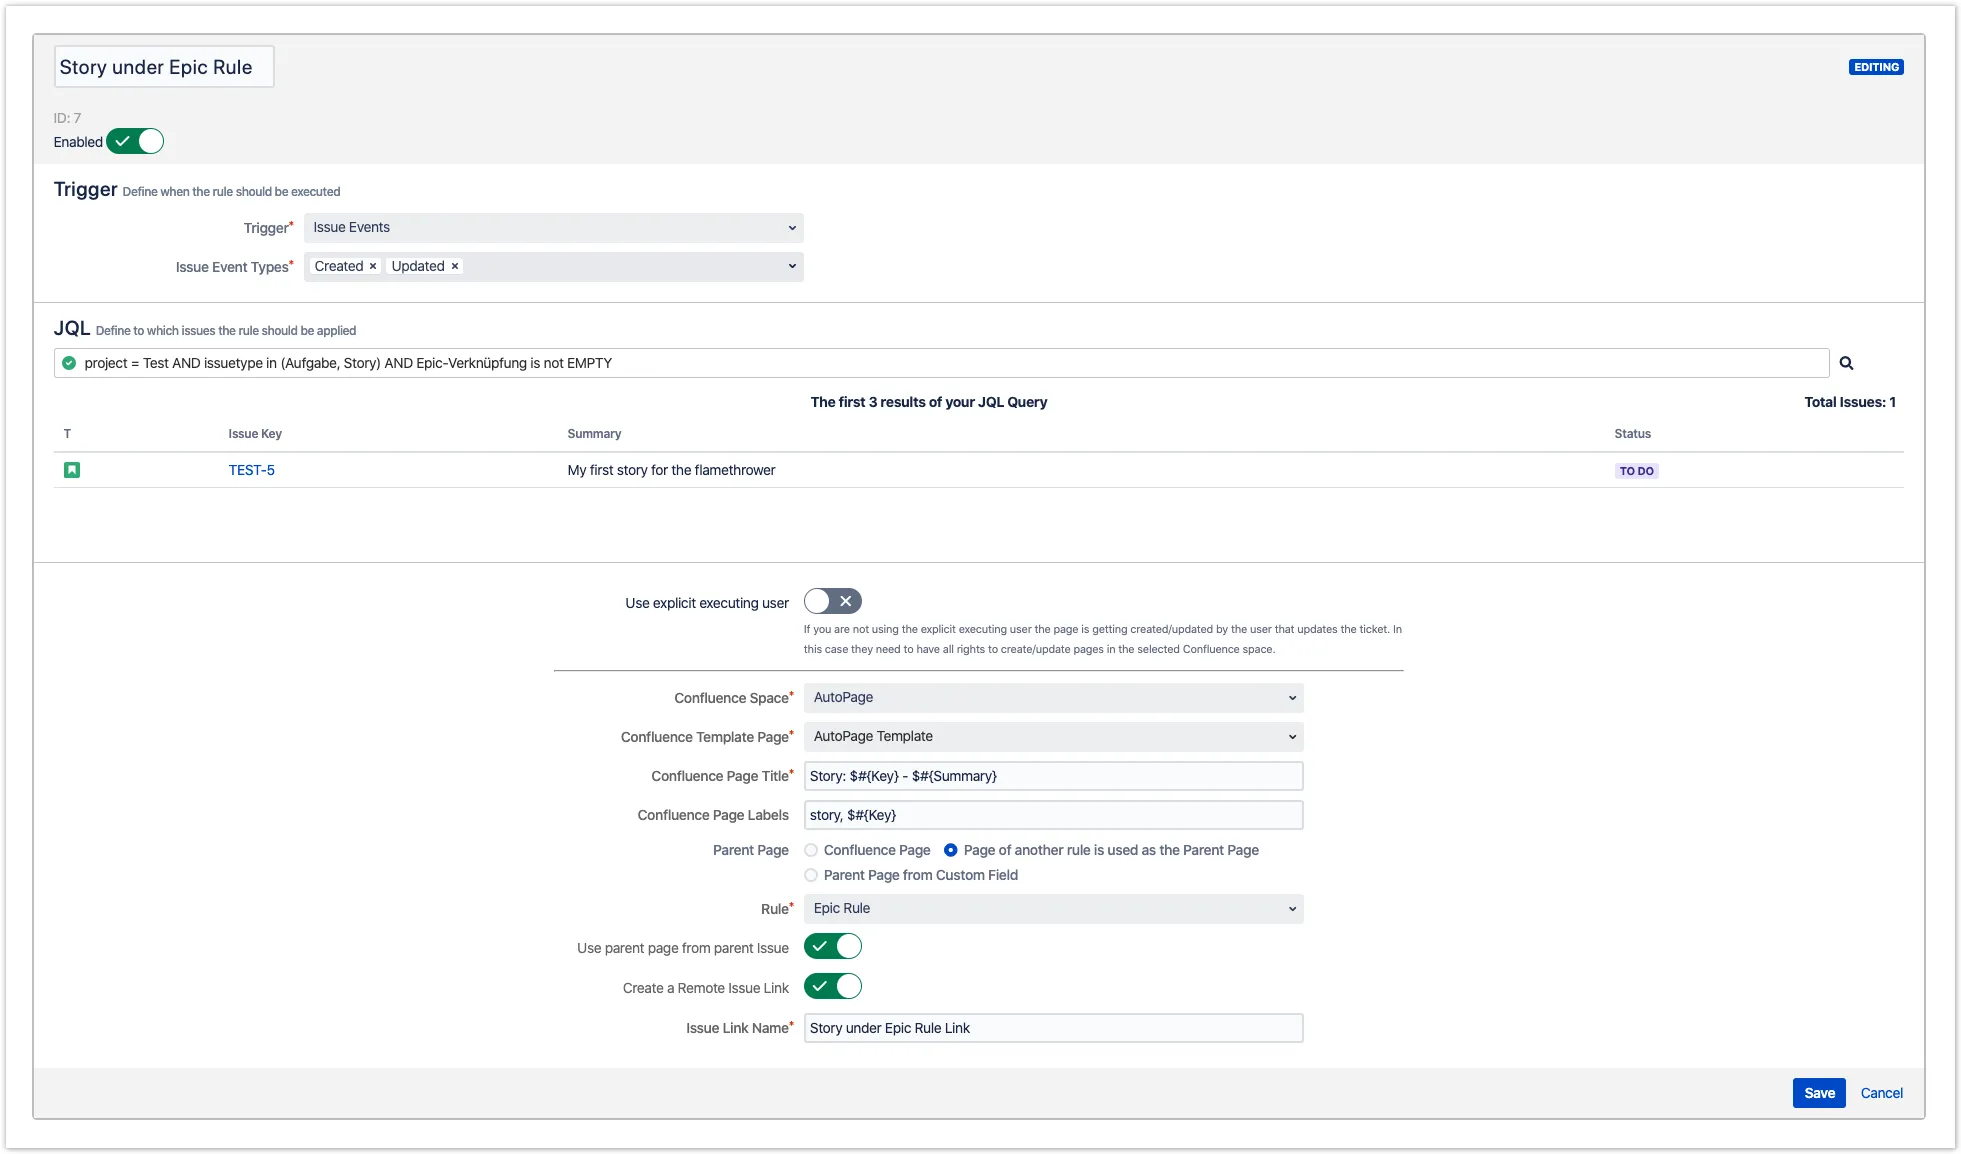Viewport: 1961px width, 1154px height.
Task: Click the green JQL valid checkmark icon
Action: pos(69,363)
